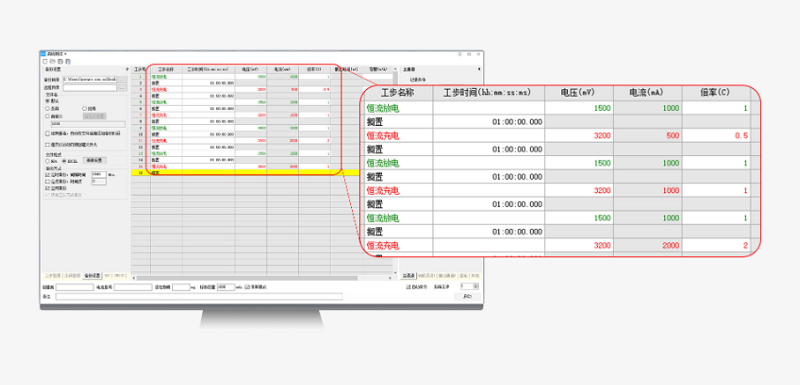
Task: Click the Open folder toolbar icon
Action: [53, 61]
